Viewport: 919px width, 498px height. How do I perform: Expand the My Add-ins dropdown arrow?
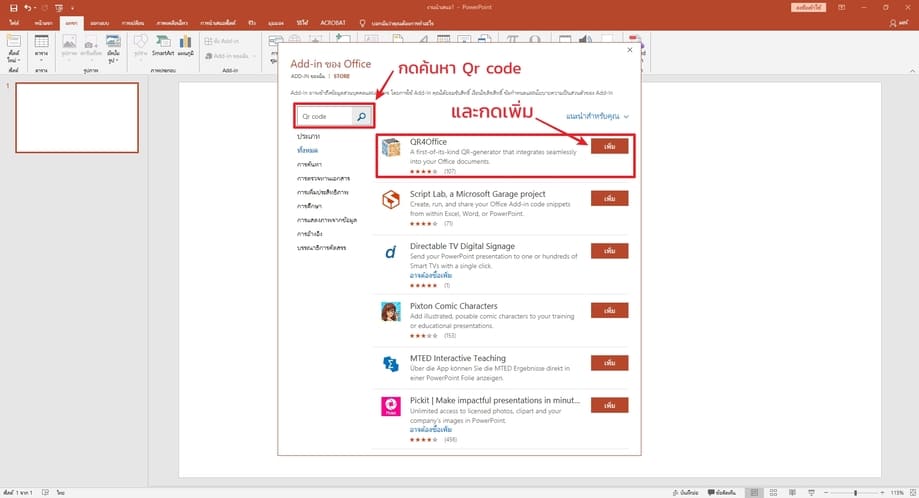pos(254,56)
